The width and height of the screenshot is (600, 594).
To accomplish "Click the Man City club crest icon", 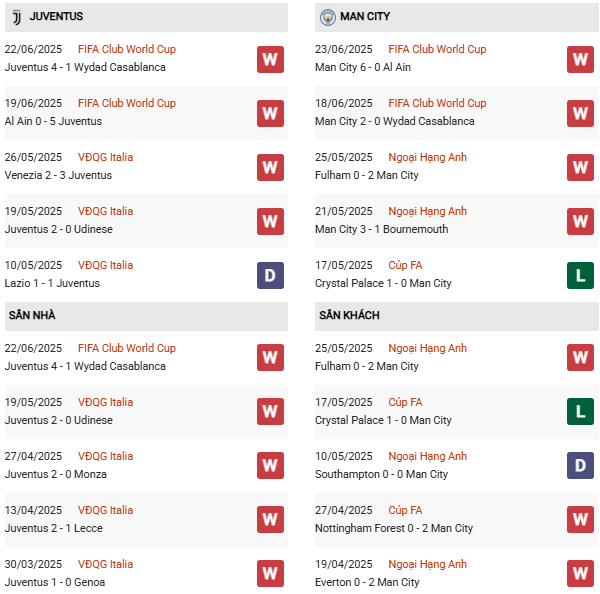I will [x=327, y=17].
